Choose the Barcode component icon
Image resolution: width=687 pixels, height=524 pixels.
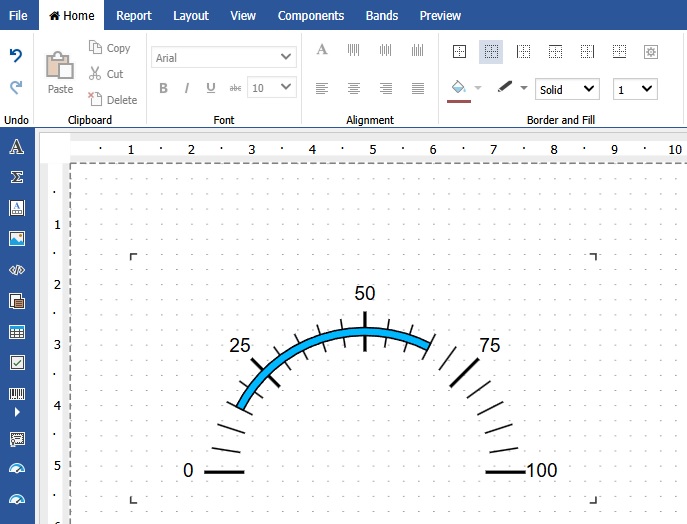(x=16, y=394)
